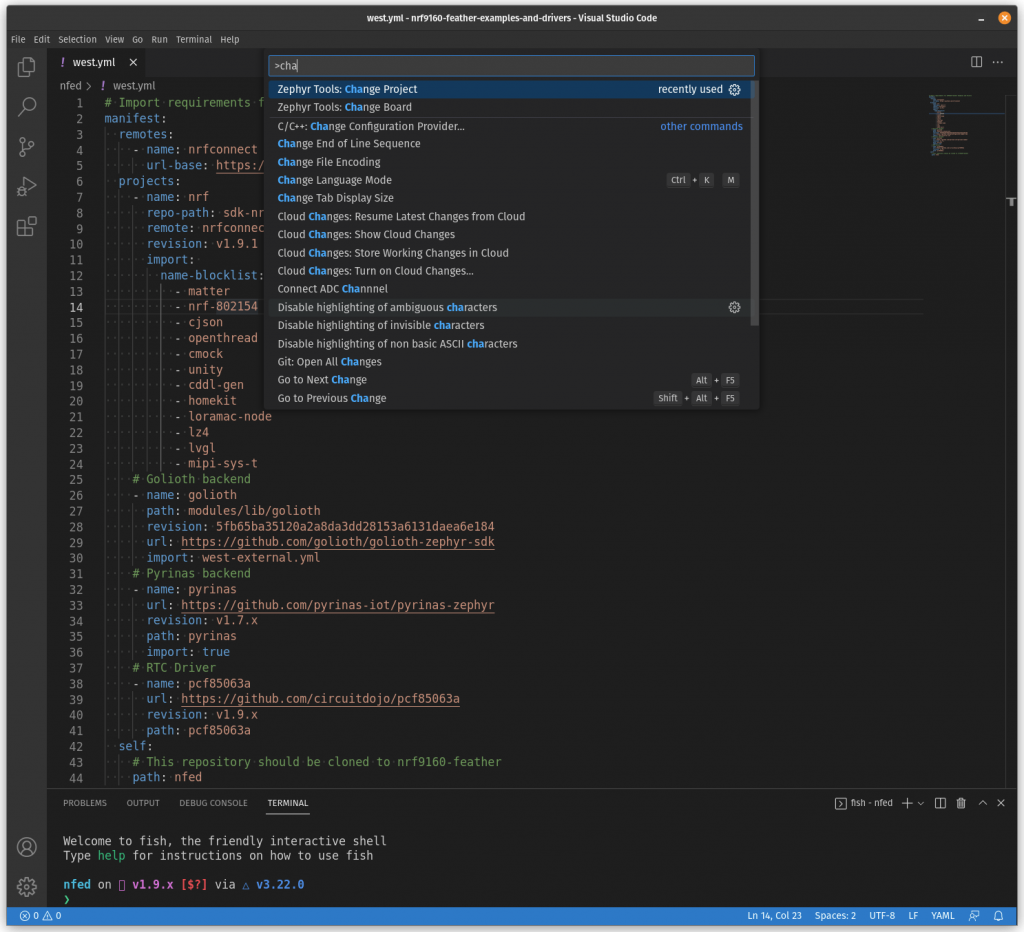Run Zephyr Tools: Change Project command
Viewport: 1024px width, 932px height.
click(x=510, y=89)
